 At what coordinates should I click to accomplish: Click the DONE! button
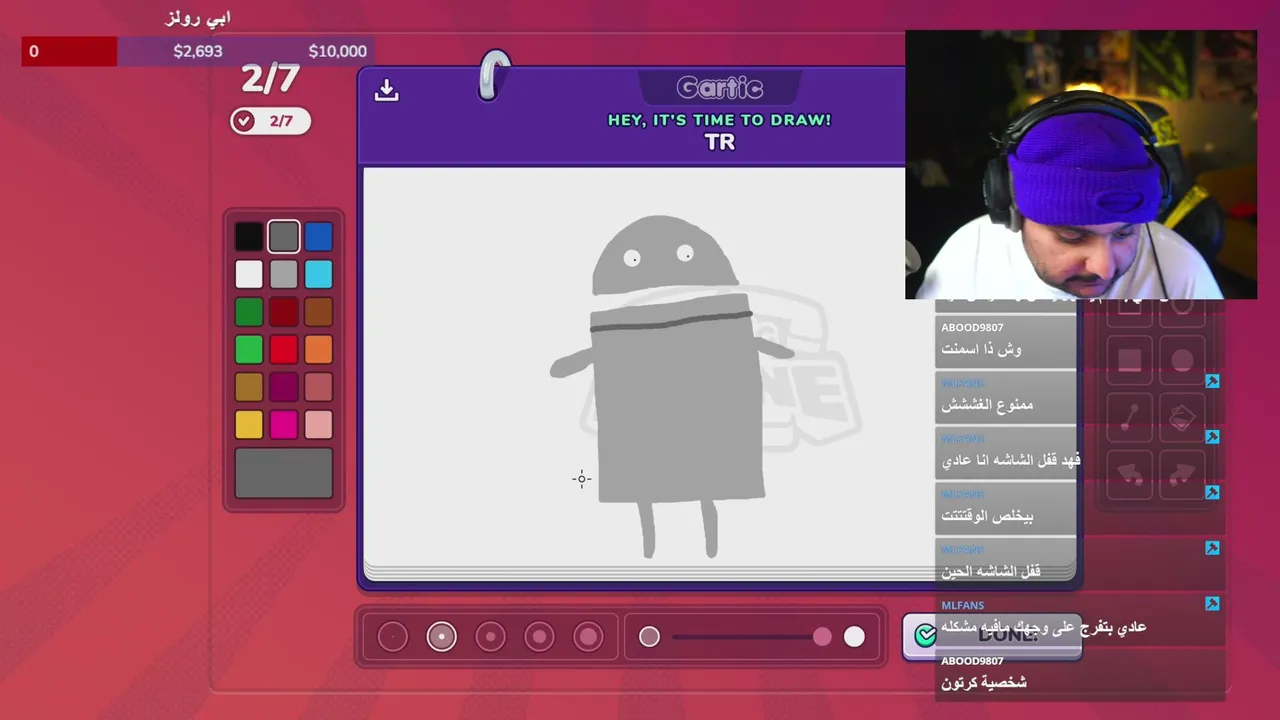[991, 635]
